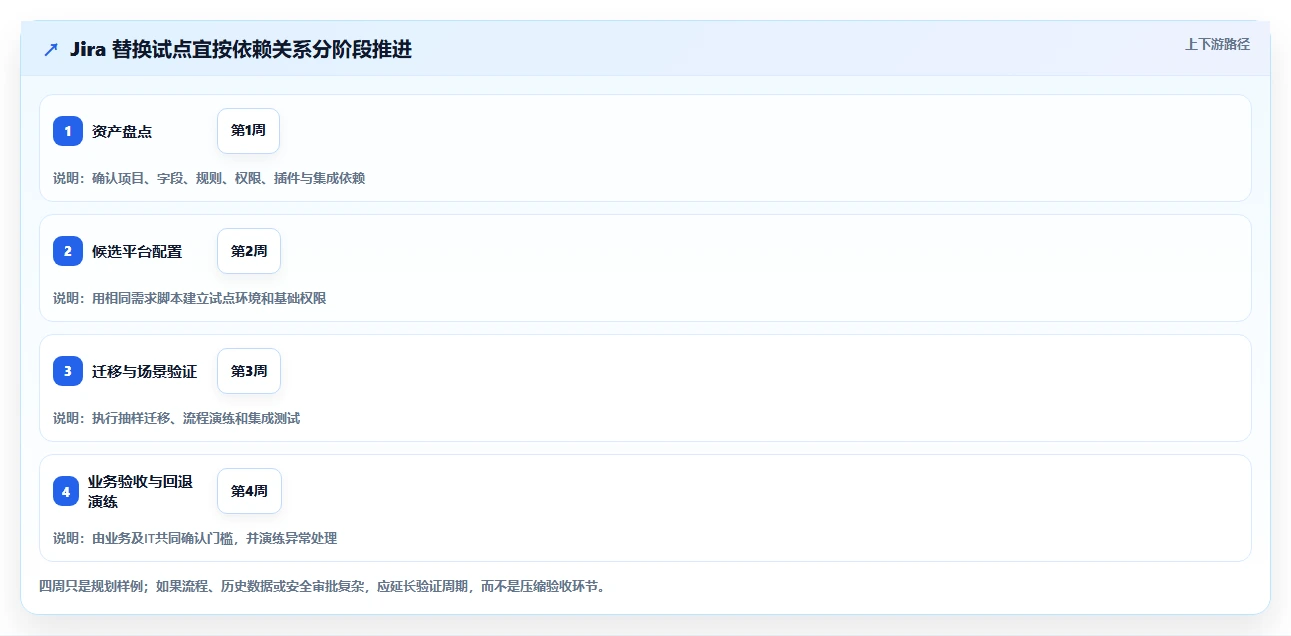The image size is (1291, 636).
Task: Click description 用相同需求脚本建立试点环境
Action: [x=189, y=298]
